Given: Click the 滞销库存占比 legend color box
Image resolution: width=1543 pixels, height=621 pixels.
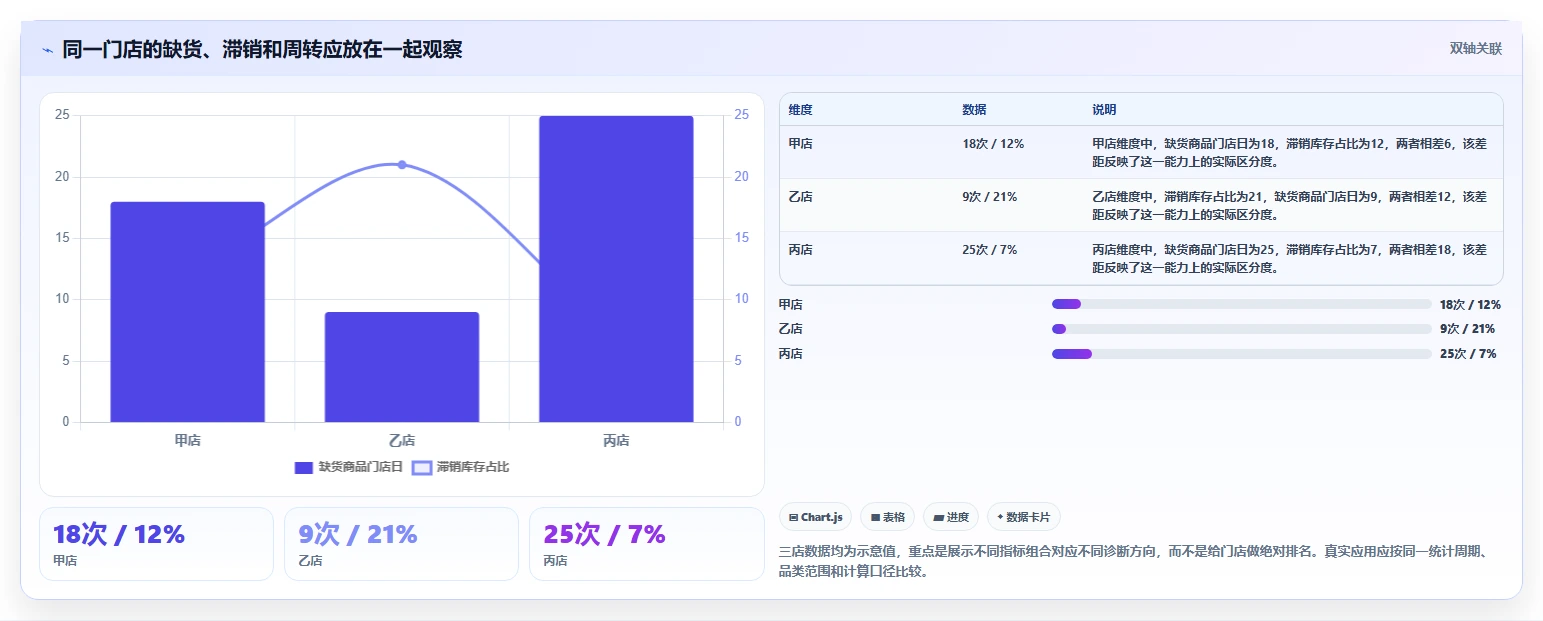Looking at the screenshot, I should pos(422,468).
